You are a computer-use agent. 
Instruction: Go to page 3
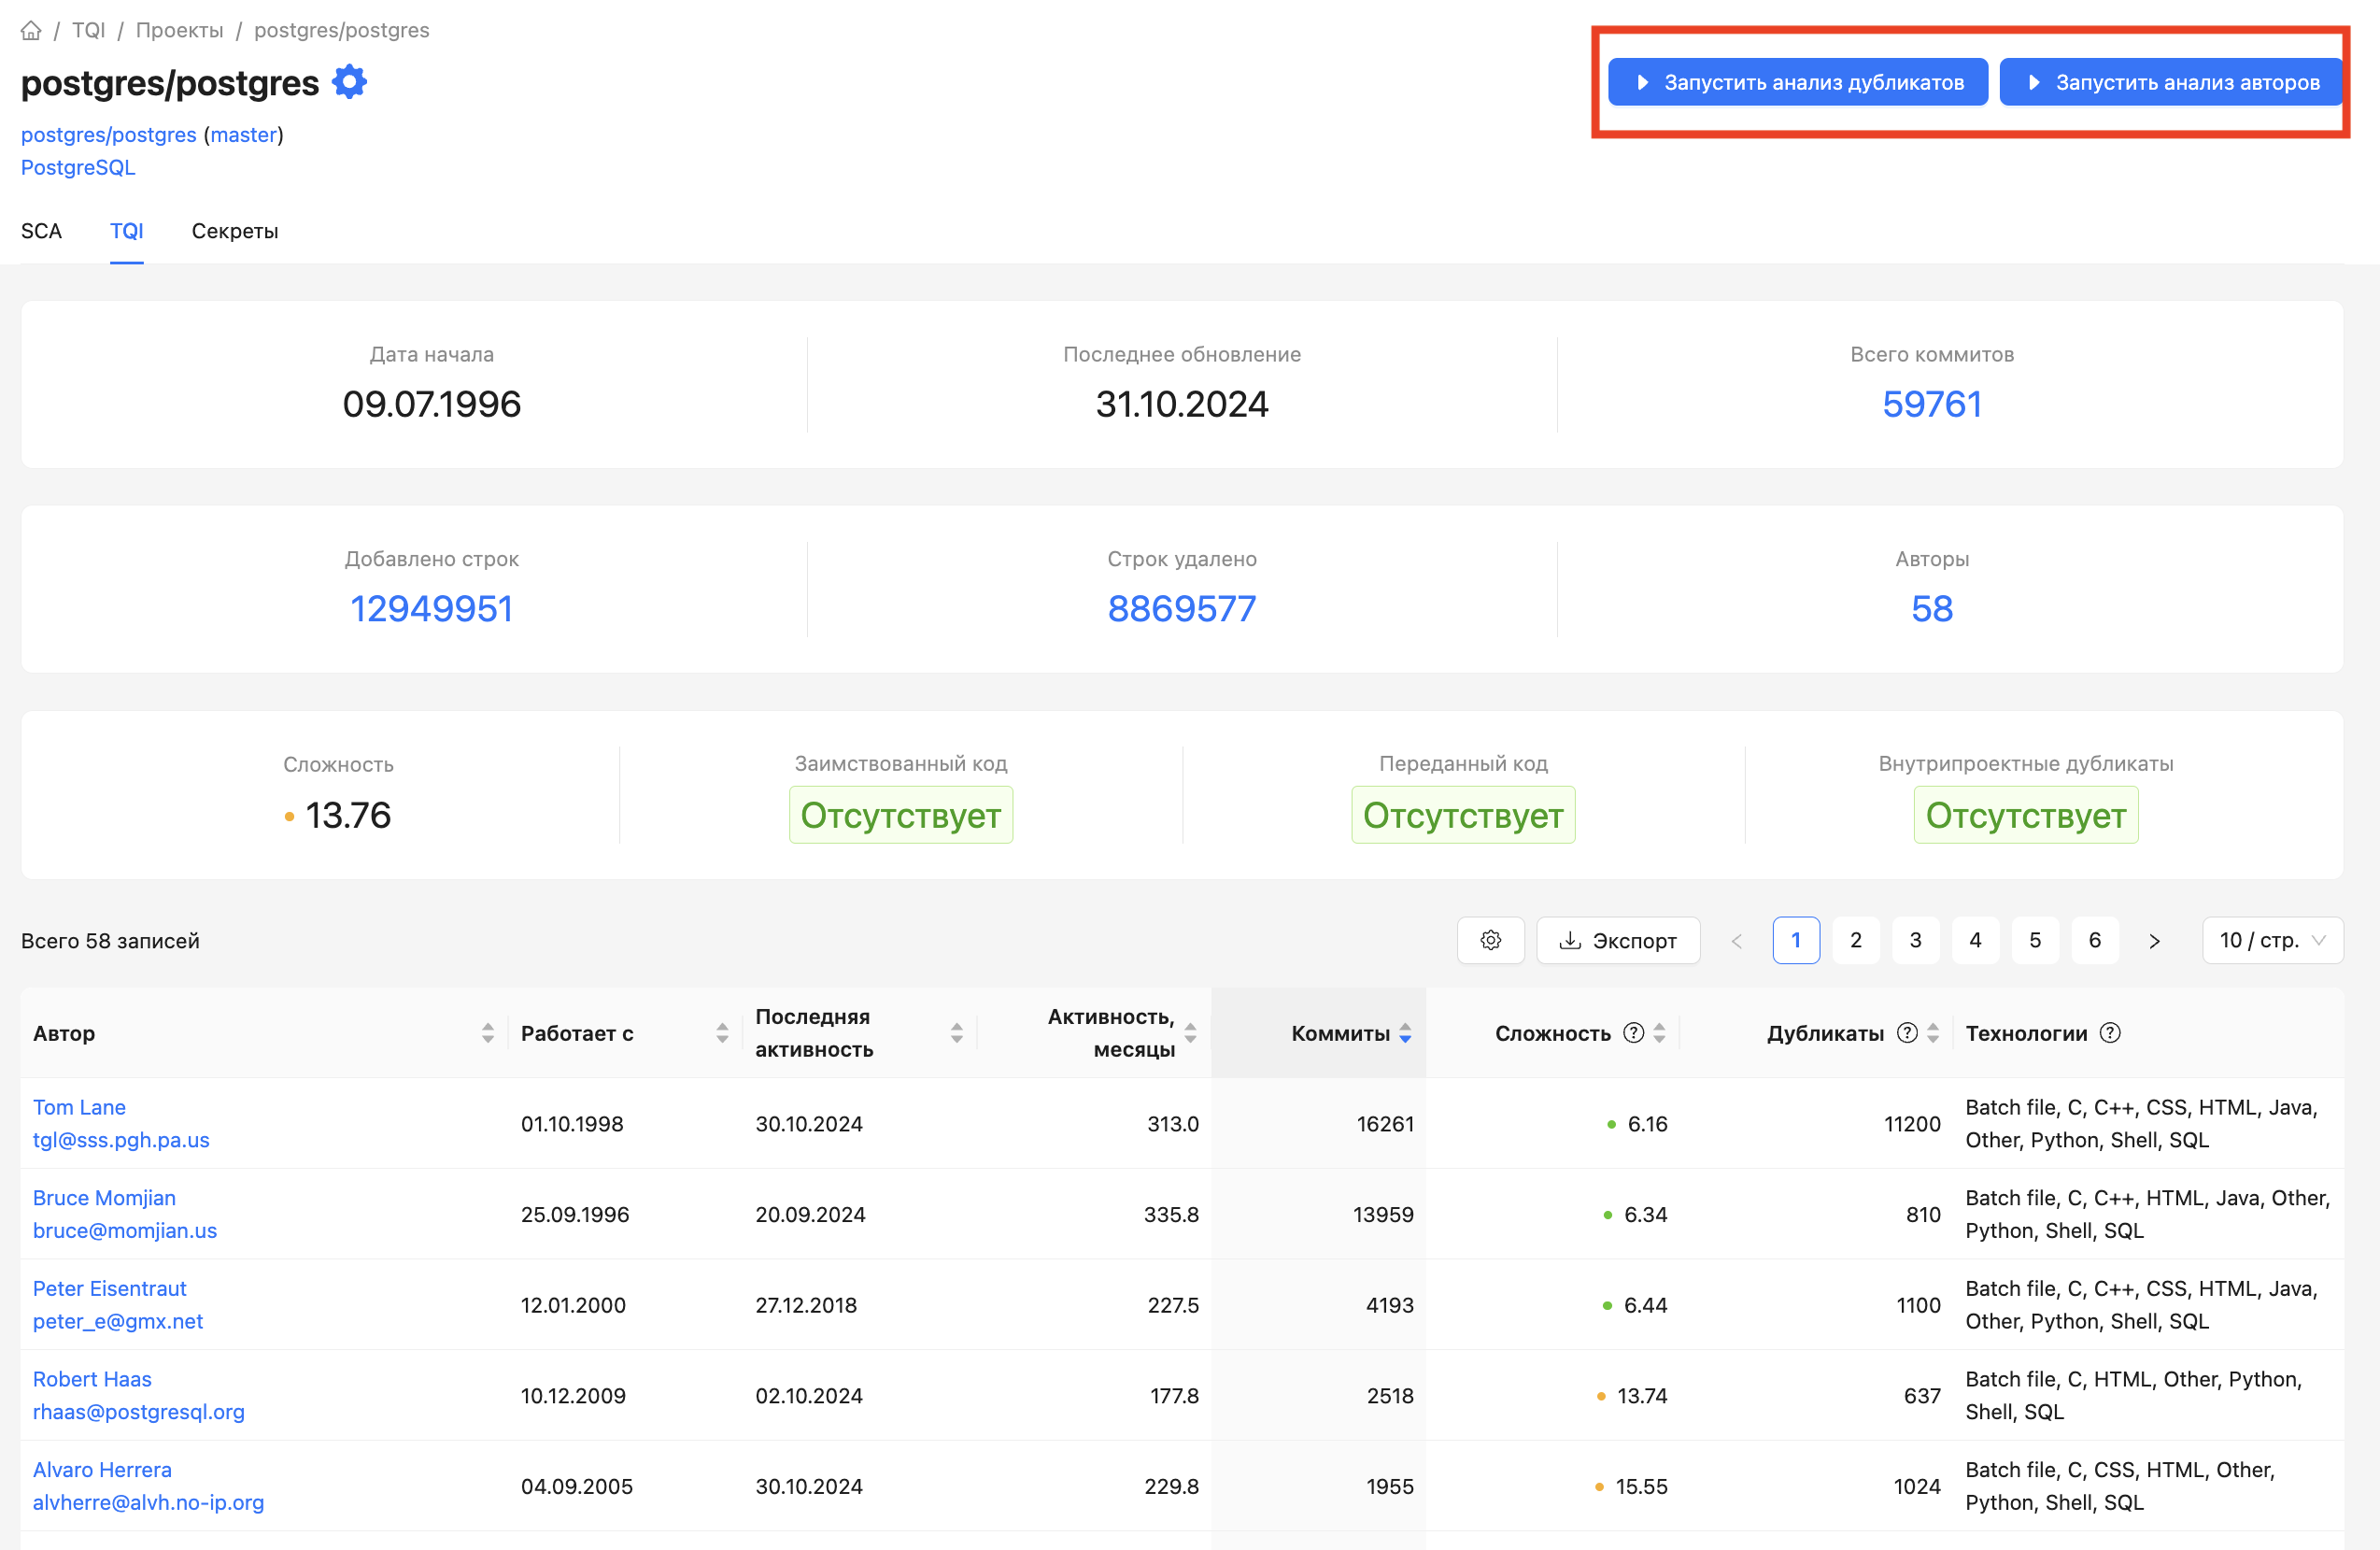(x=1916, y=940)
